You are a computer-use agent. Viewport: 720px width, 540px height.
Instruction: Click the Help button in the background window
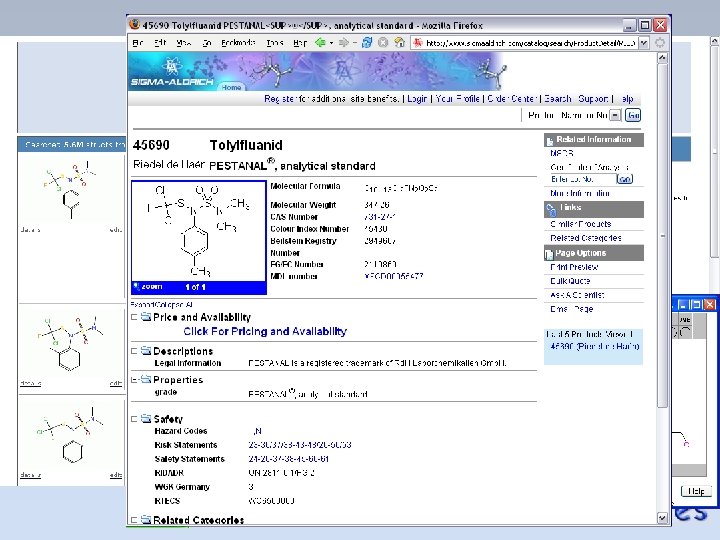tap(696, 491)
